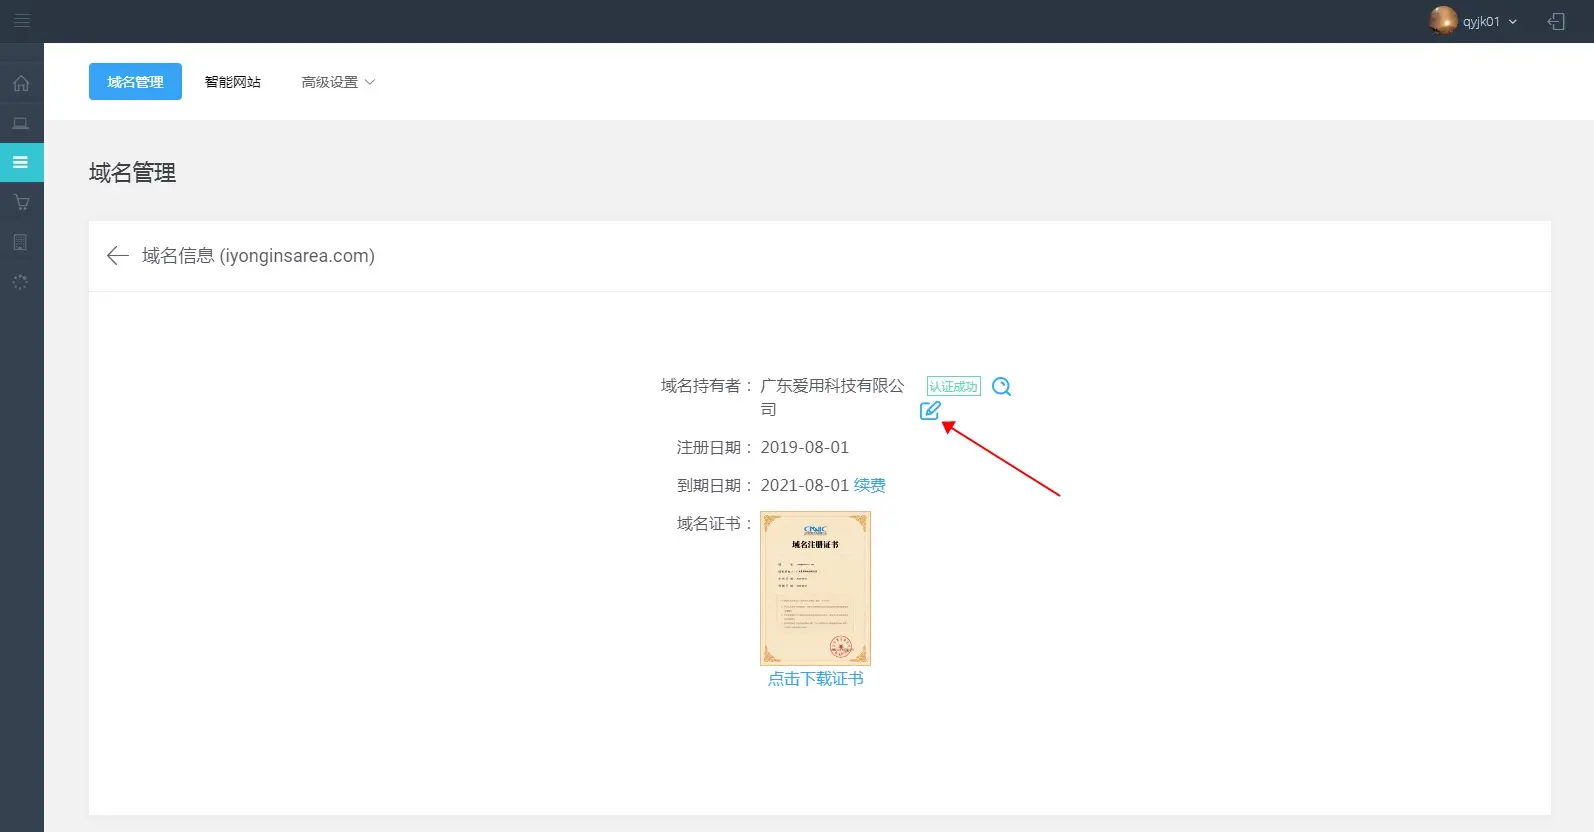This screenshot has width=1594, height=832.
Task: Click the building icon in sidebar
Action: click(21, 243)
